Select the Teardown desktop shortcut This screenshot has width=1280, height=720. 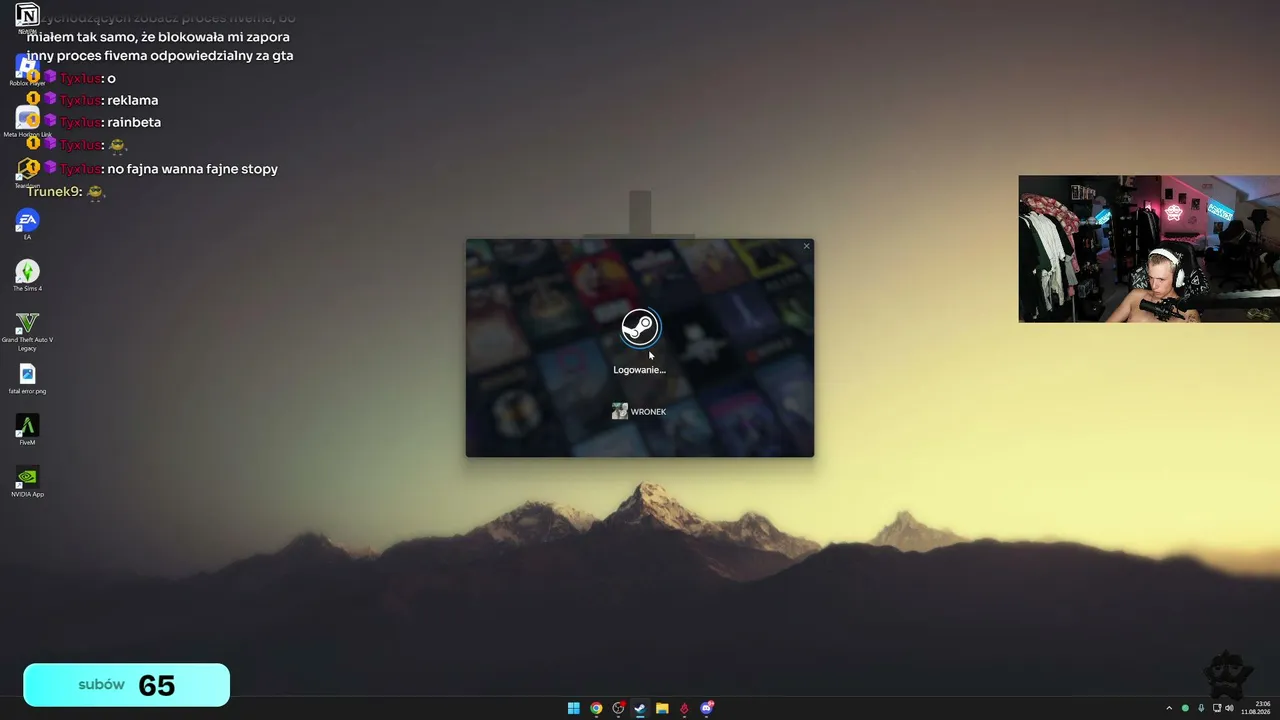pyautogui.click(x=27, y=173)
